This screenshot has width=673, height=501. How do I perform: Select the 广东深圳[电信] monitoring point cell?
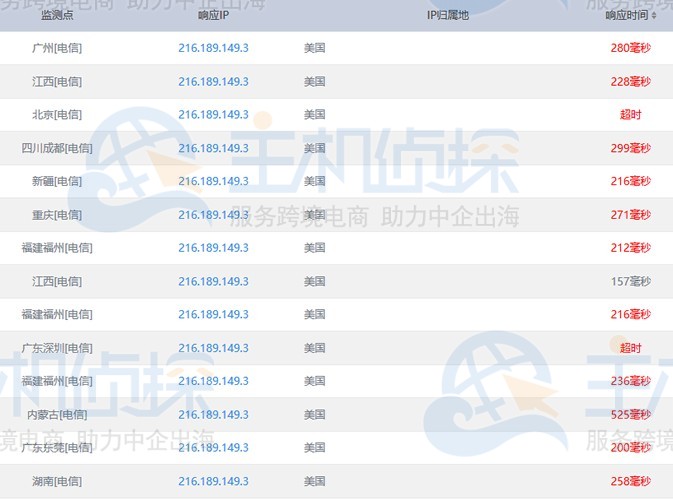point(57,348)
